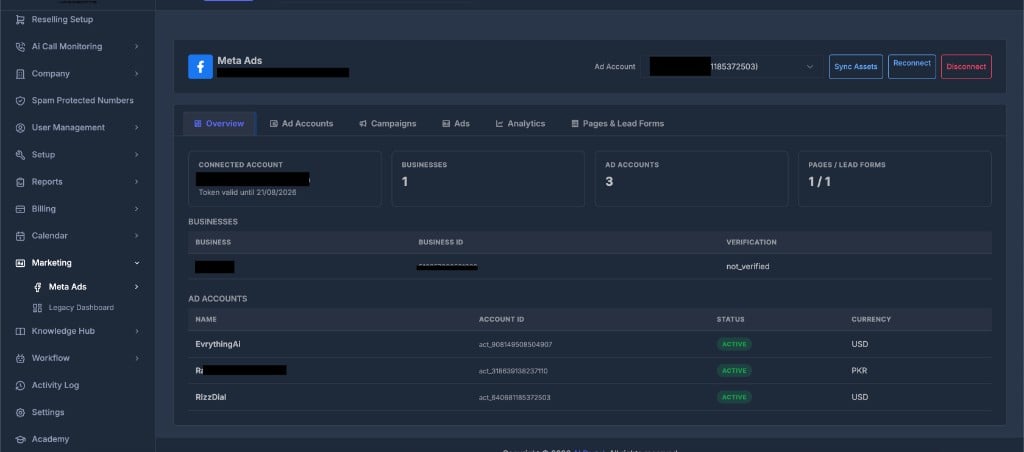
Task: Expand AI Call Monitoring chevron
Action: coord(136,46)
